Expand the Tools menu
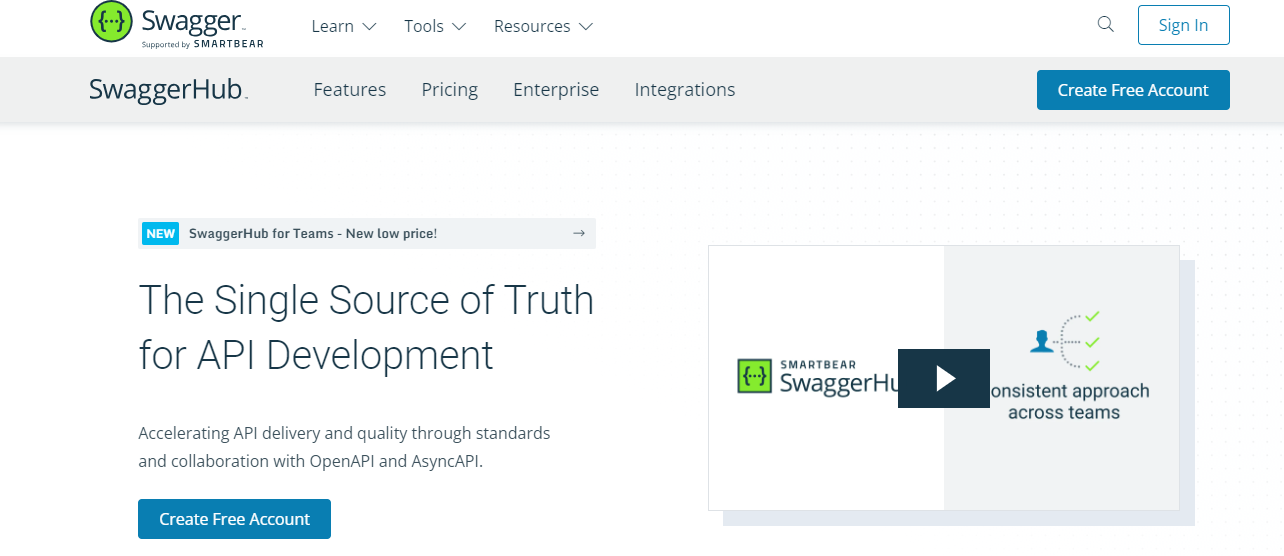The image size is (1284, 556). point(435,26)
